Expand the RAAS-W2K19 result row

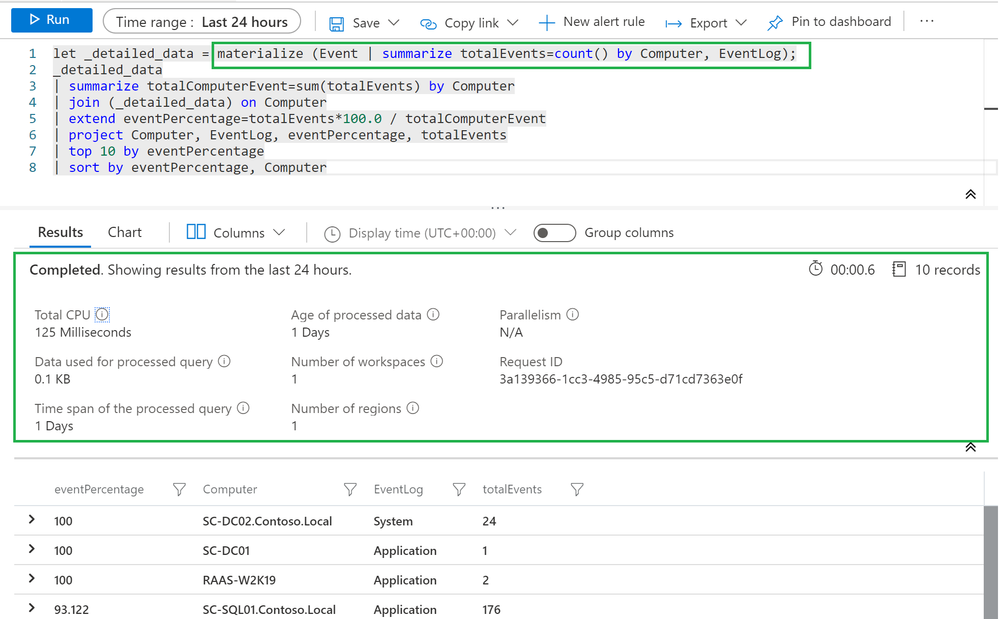pos(32,578)
